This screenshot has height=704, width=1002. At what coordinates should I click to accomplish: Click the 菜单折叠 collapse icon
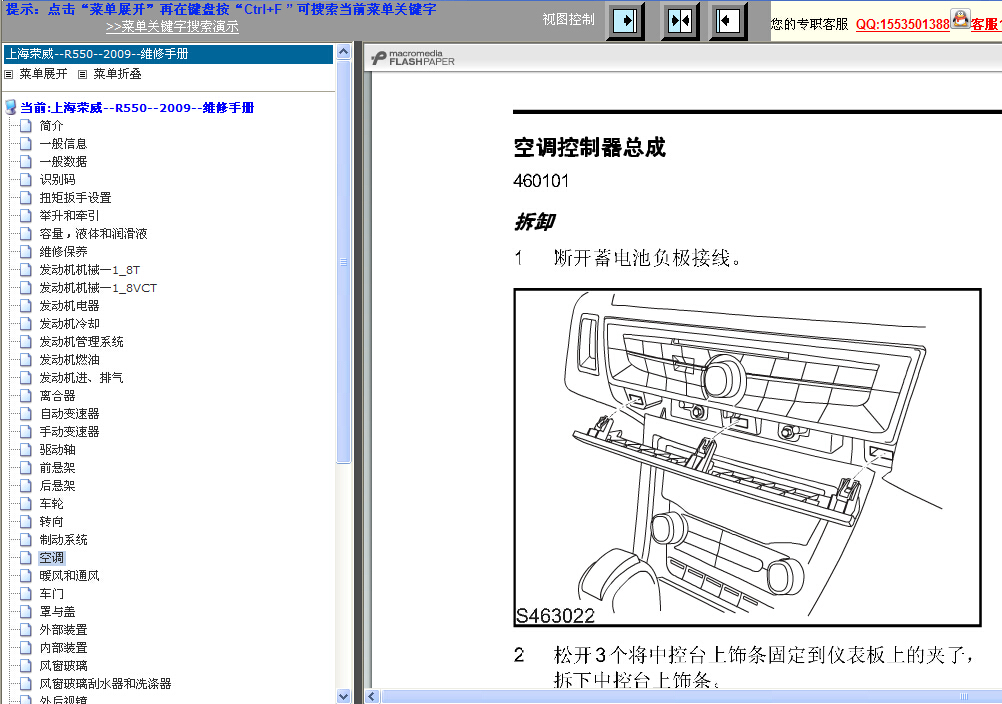point(82,74)
